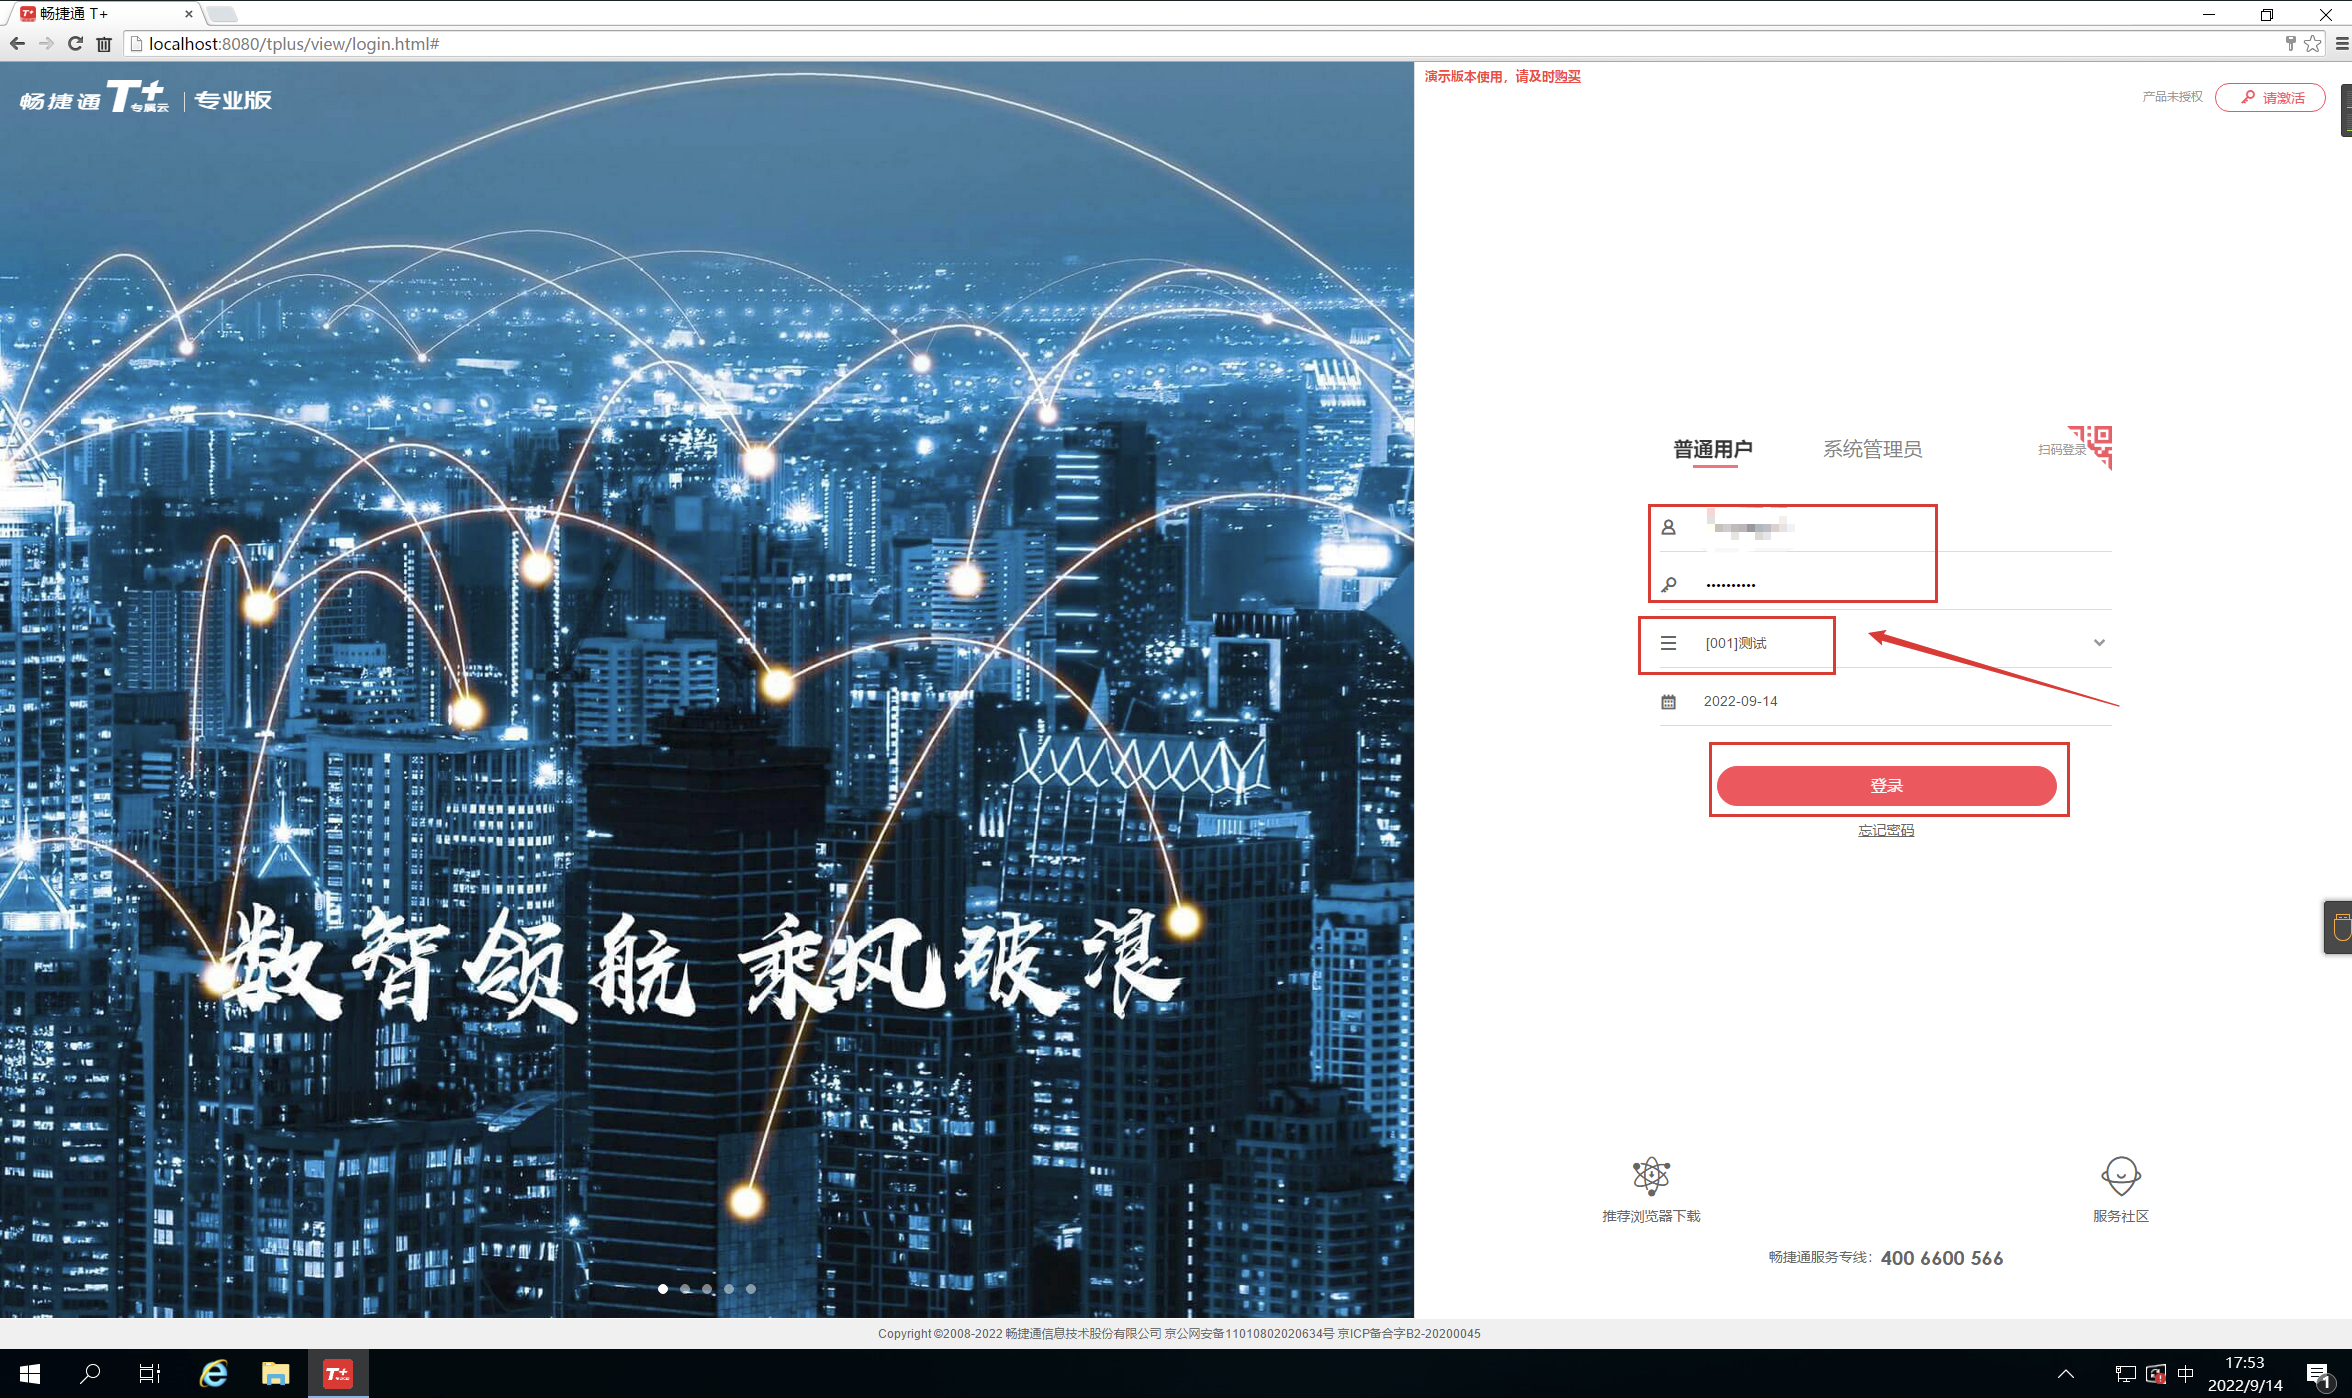The image size is (2352, 1398).
Task: Select the last carousel dot indicator
Action: 751,1289
